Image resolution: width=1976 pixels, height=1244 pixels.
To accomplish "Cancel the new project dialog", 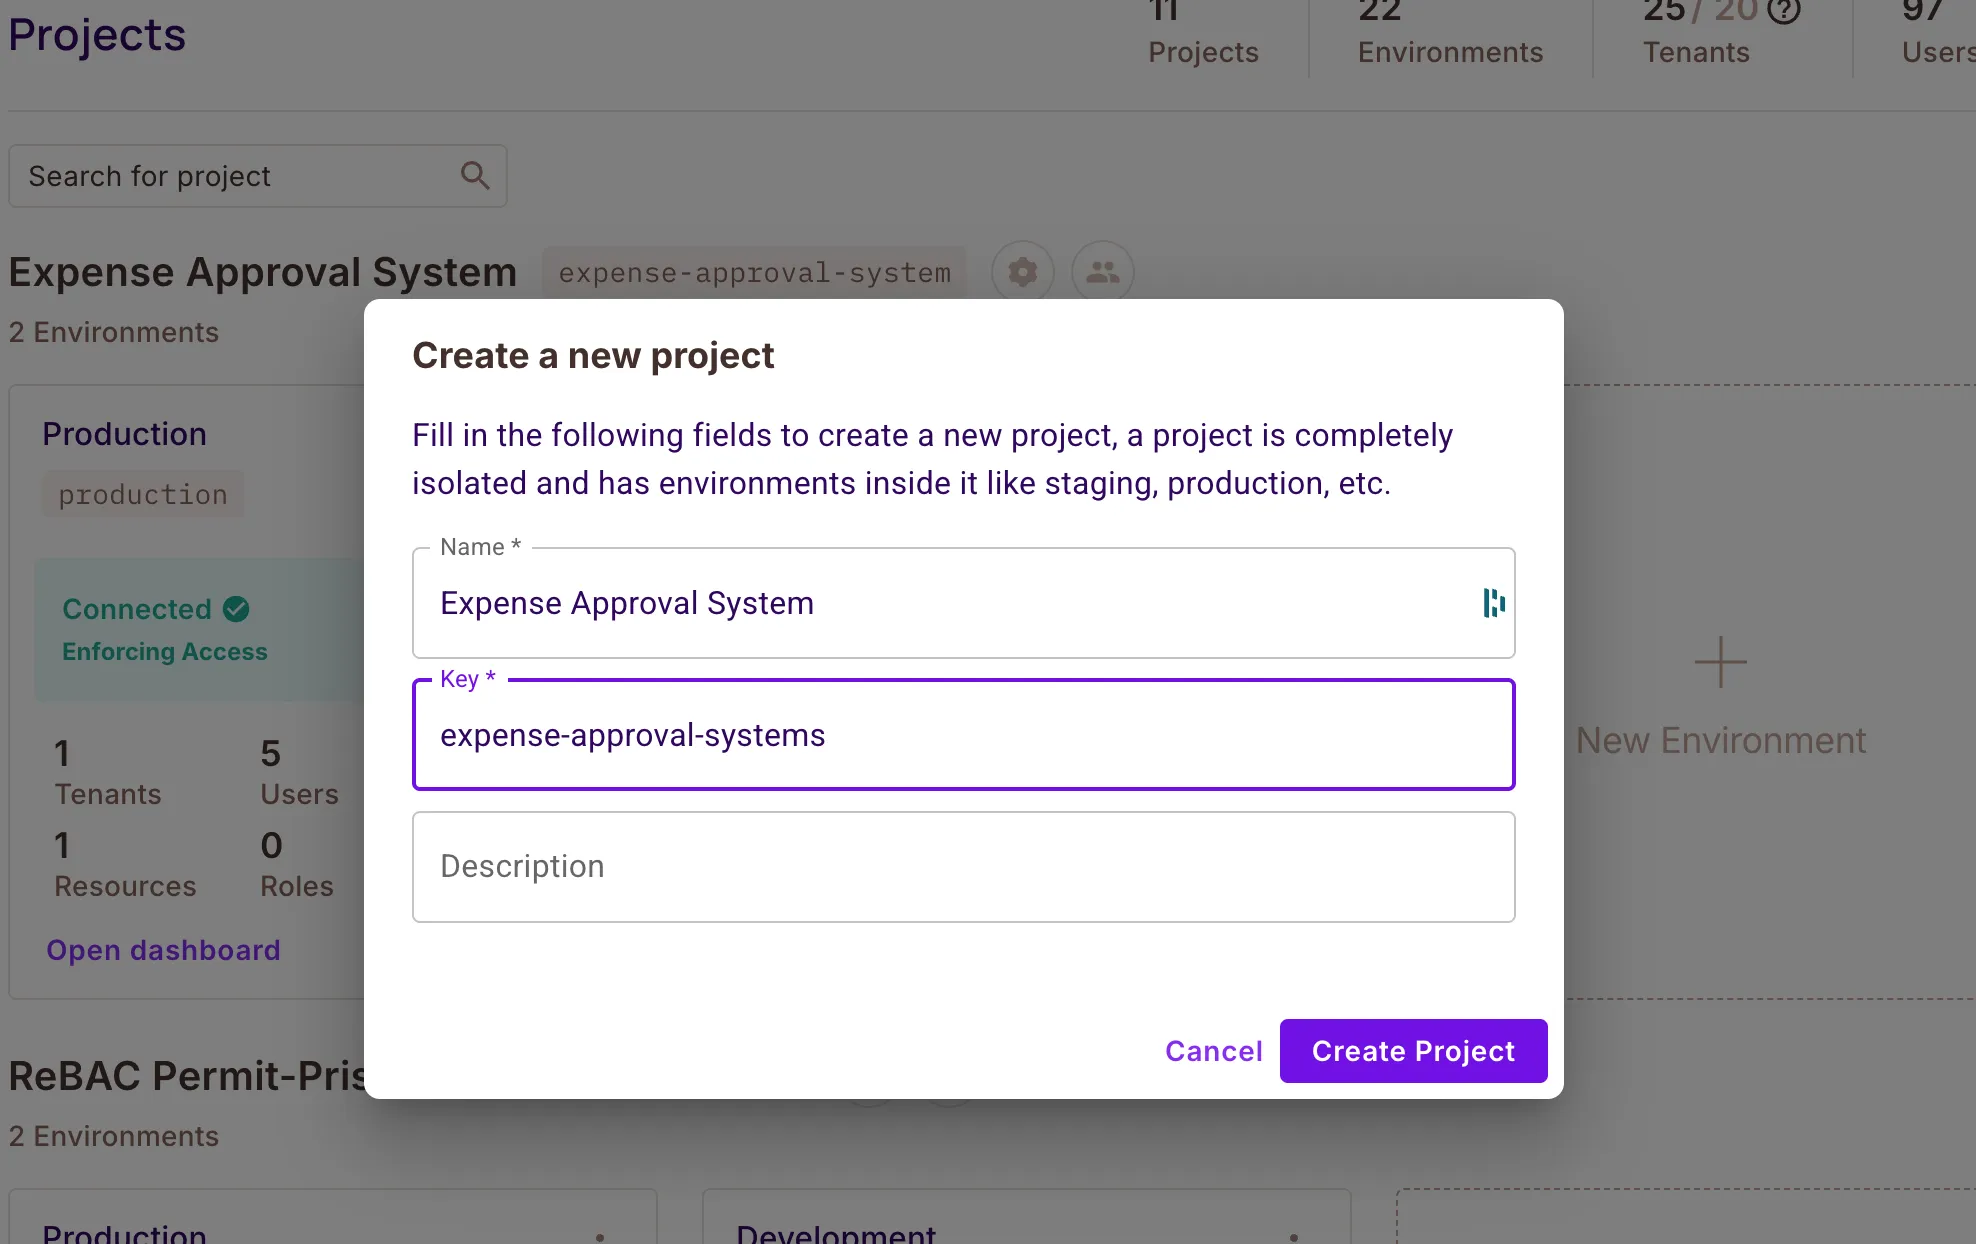I will pyautogui.click(x=1213, y=1051).
